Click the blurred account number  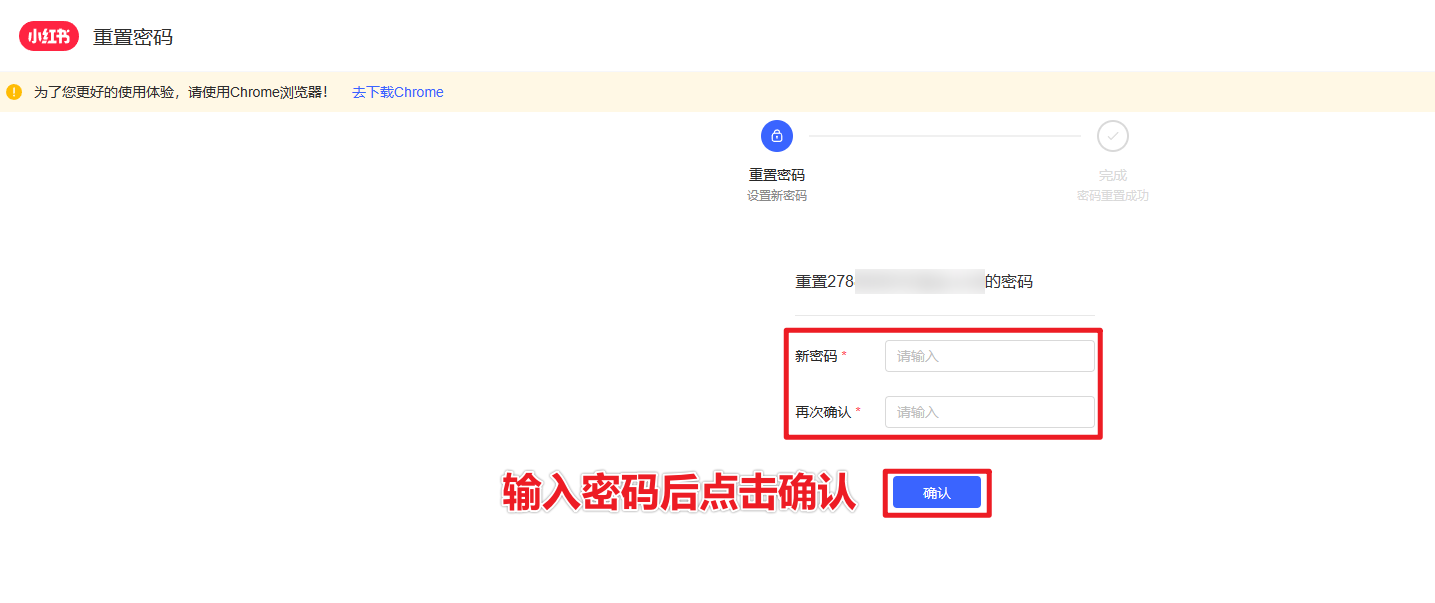tap(919, 282)
